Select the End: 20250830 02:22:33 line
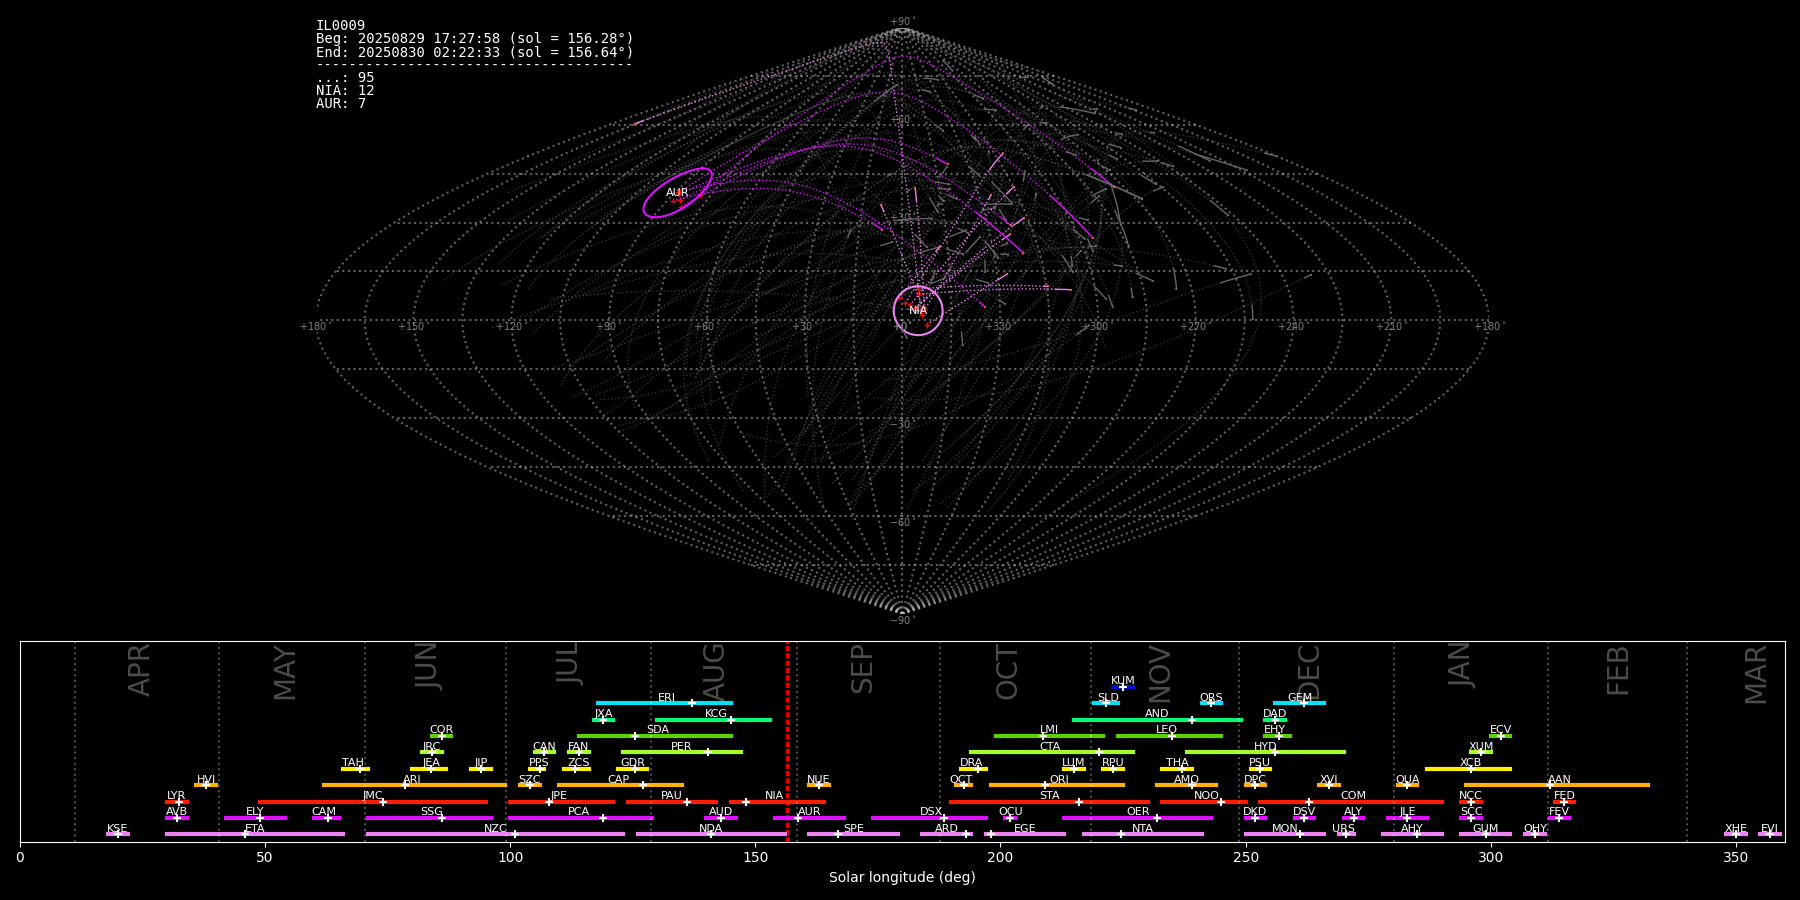The image size is (1800, 900). point(475,52)
